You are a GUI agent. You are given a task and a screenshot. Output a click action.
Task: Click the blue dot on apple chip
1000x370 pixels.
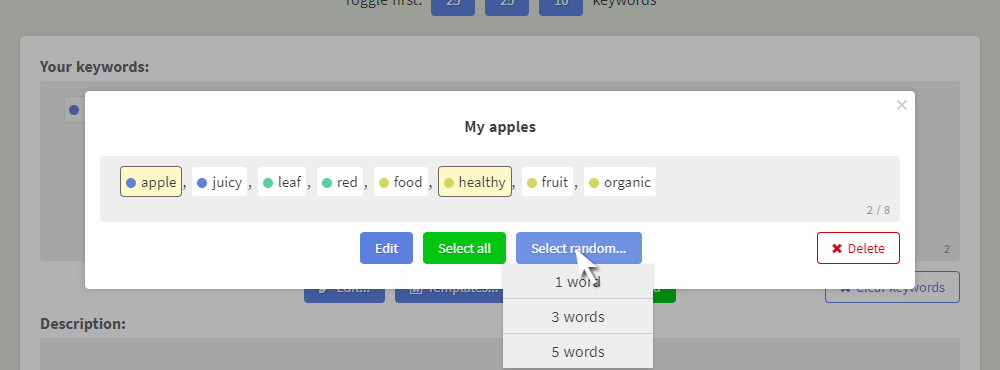click(131, 183)
